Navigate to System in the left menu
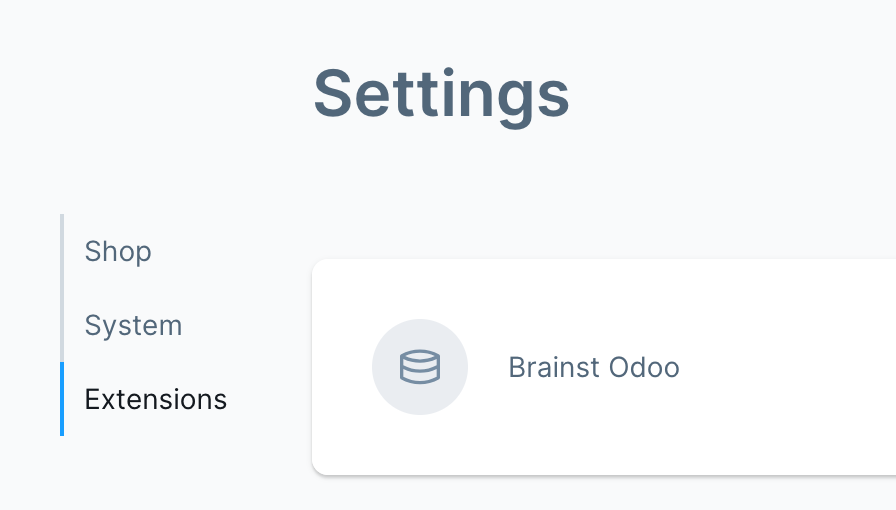 pos(133,325)
